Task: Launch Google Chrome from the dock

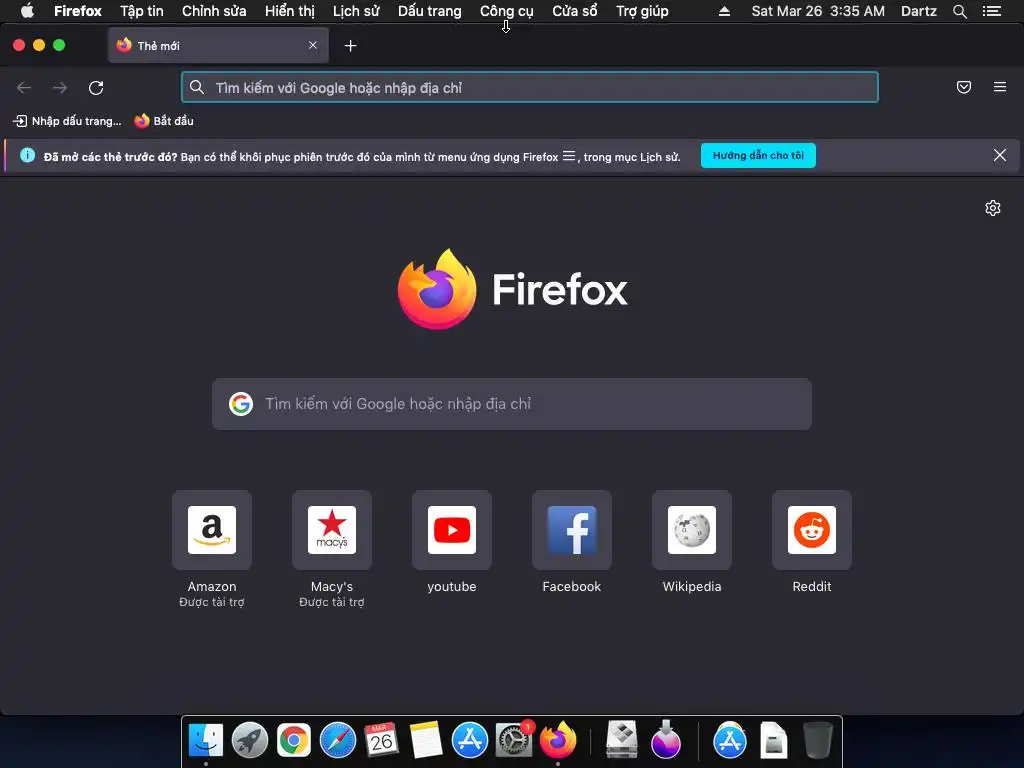Action: click(294, 741)
